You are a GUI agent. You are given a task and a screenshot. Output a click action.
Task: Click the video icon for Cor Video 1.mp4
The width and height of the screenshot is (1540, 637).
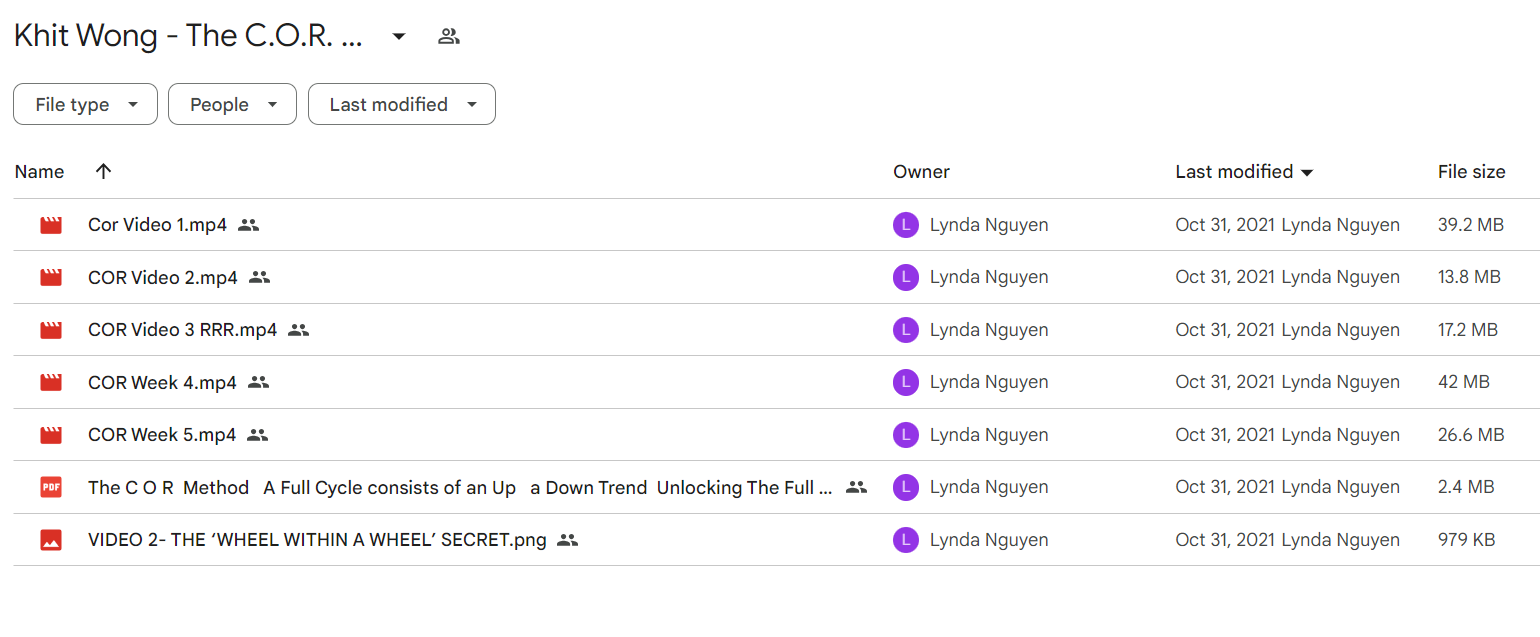(51, 225)
